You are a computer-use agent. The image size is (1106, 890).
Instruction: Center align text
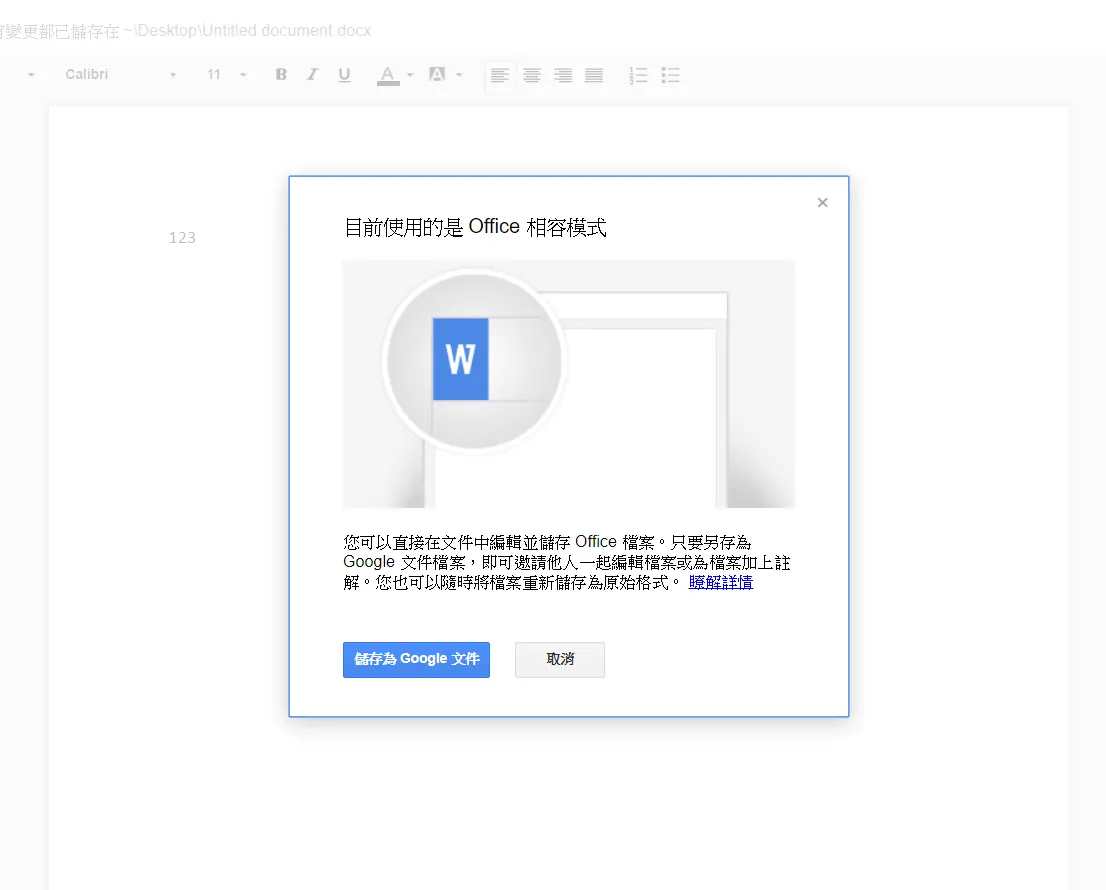pyautogui.click(x=532, y=75)
